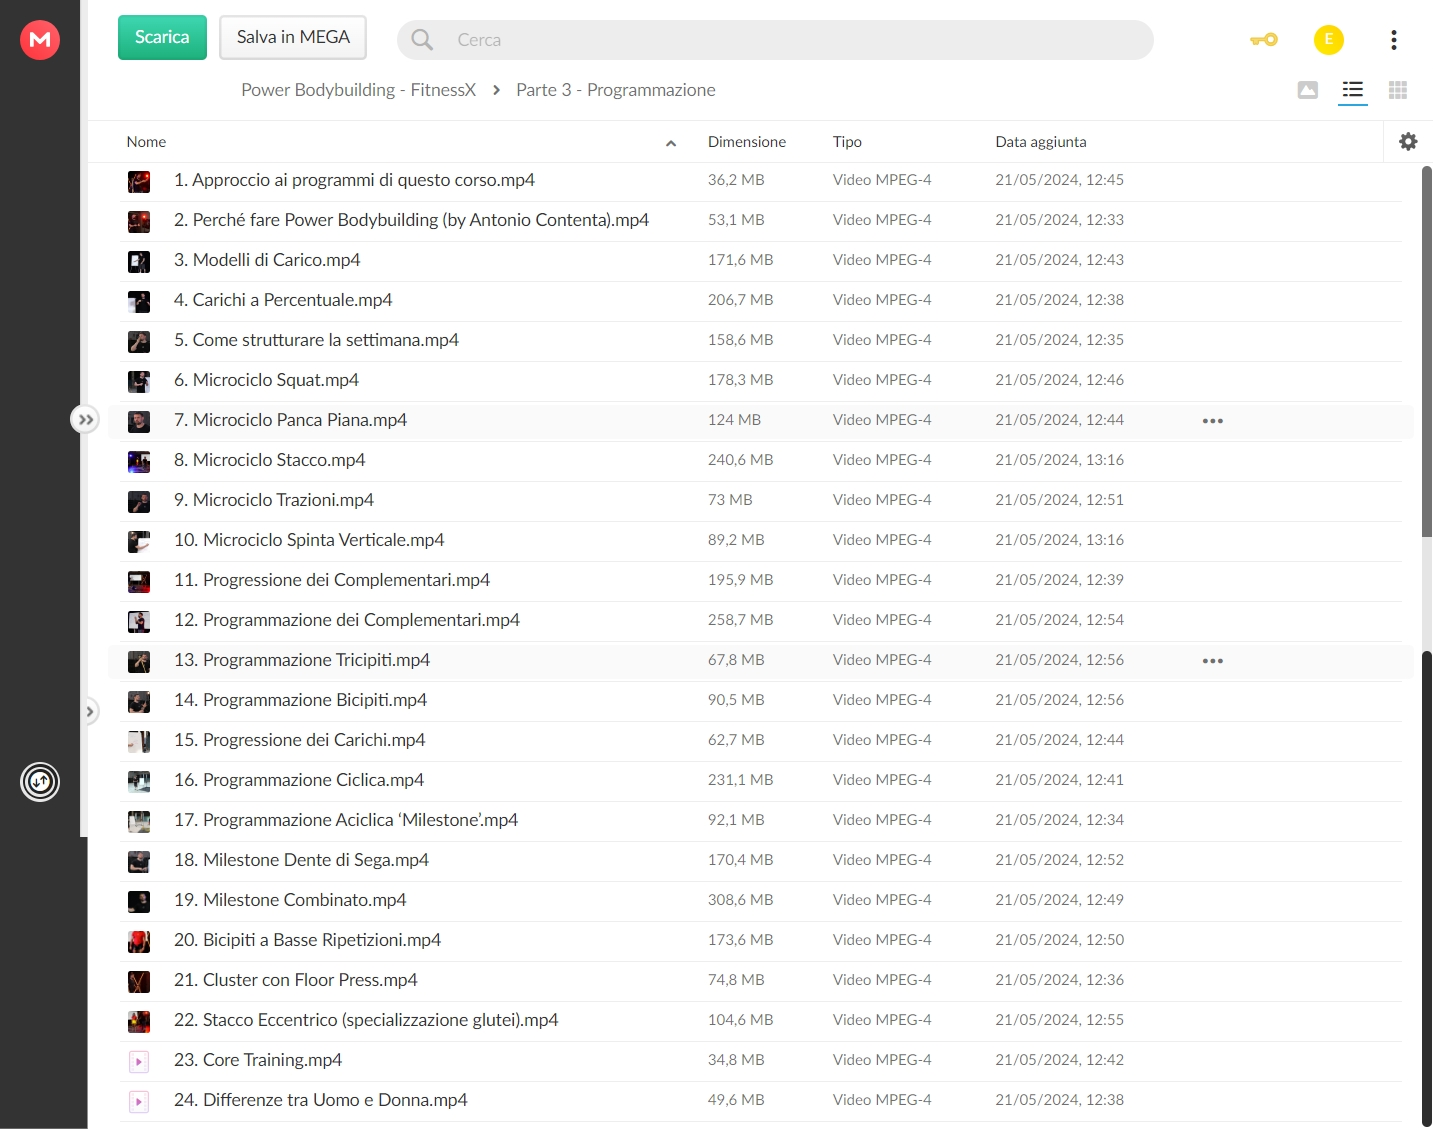Image resolution: width=1433 pixels, height=1129 pixels.
Task: Open the yellow account avatar E
Action: [1329, 40]
